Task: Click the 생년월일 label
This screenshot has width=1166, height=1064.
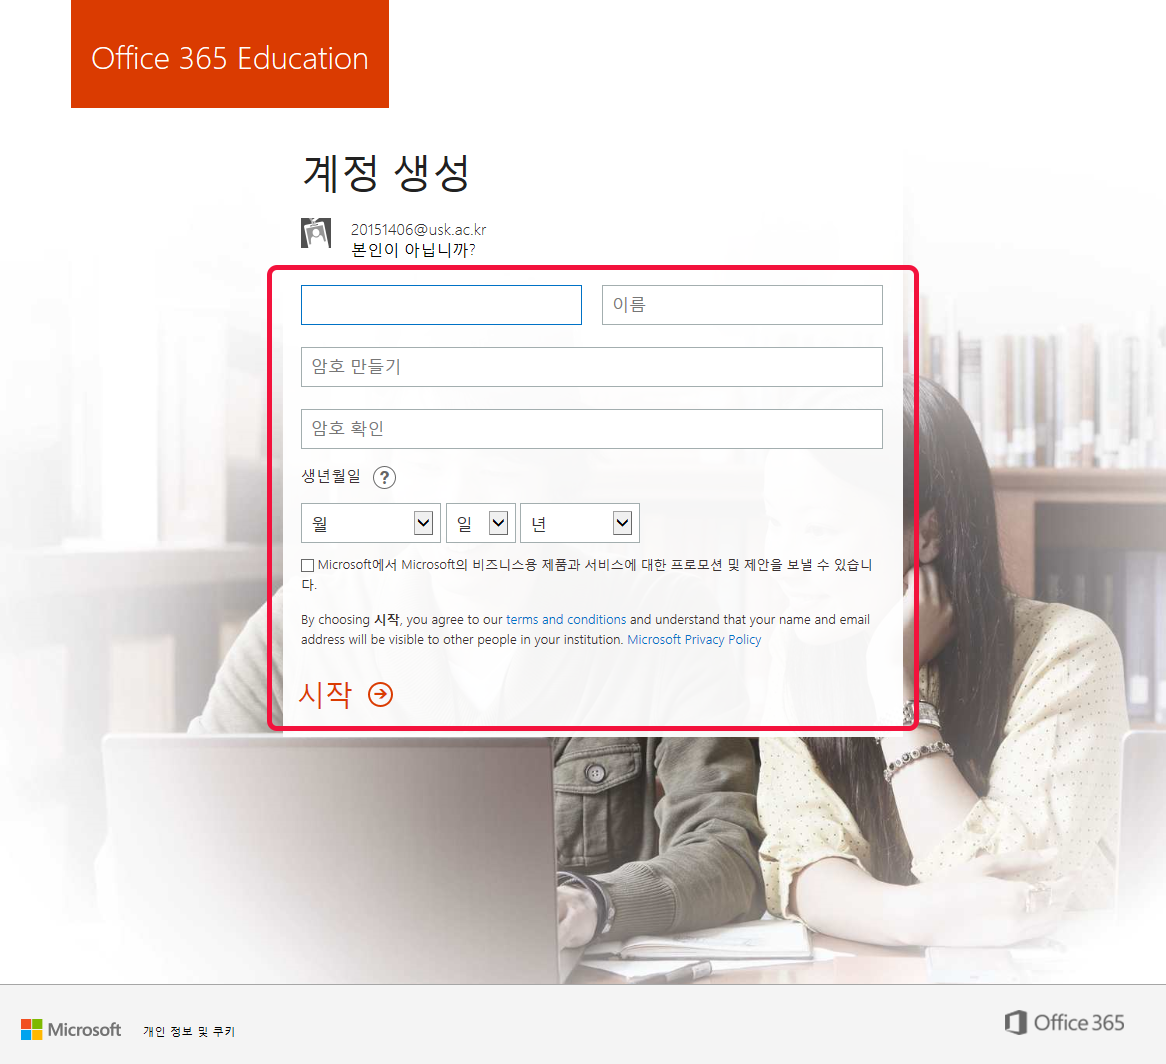Action: point(331,477)
